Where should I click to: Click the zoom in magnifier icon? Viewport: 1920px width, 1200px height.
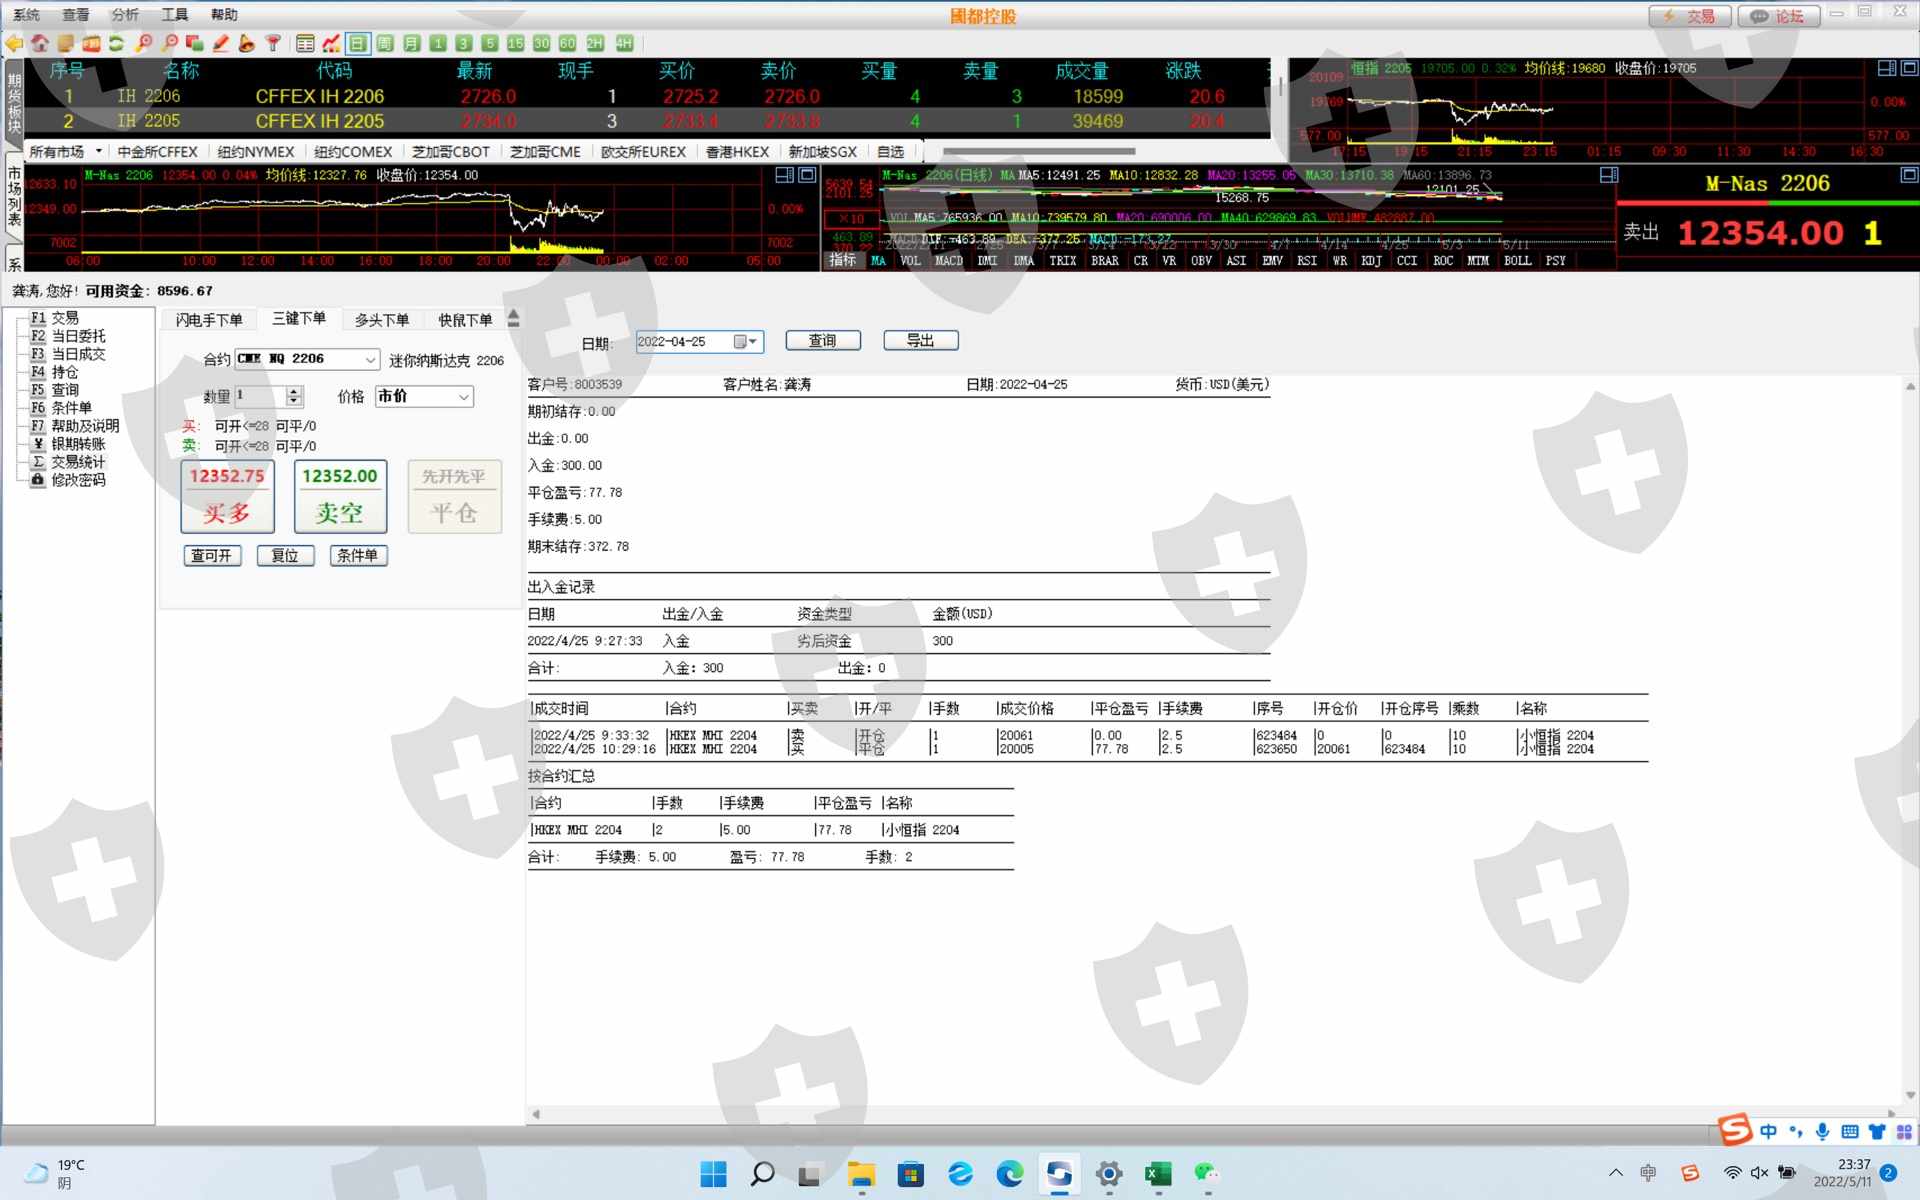pyautogui.click(x=144, y=43)
